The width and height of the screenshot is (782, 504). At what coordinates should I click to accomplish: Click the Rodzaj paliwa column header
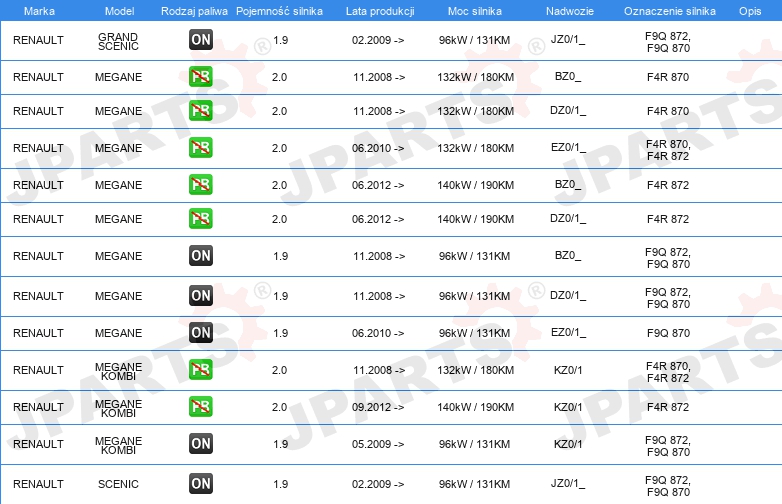coord(194,11)
